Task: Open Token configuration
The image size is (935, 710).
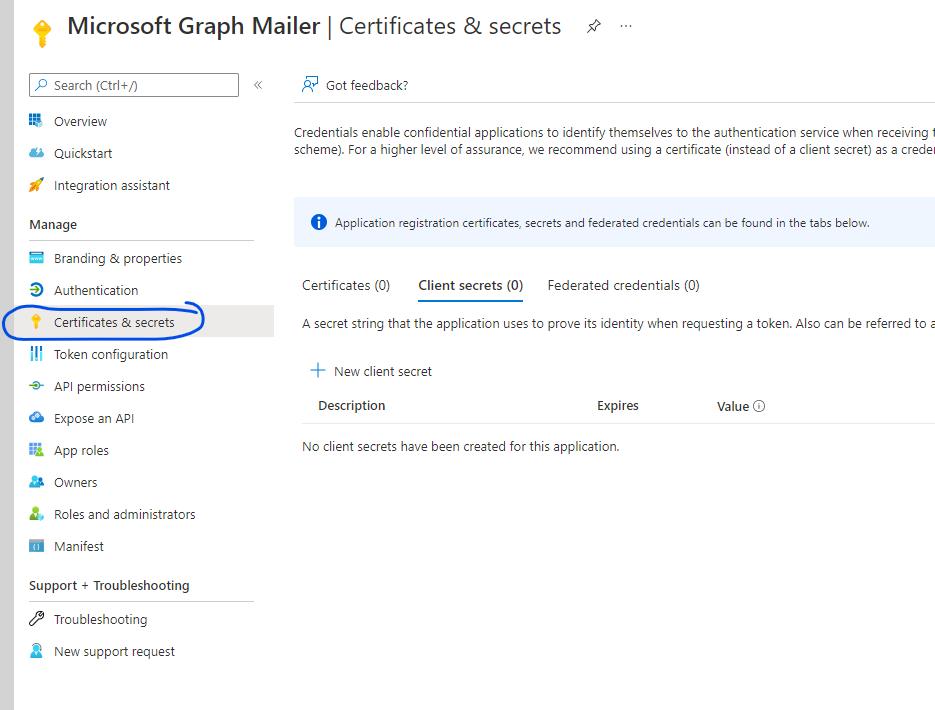Action: (x=110, y=355)
